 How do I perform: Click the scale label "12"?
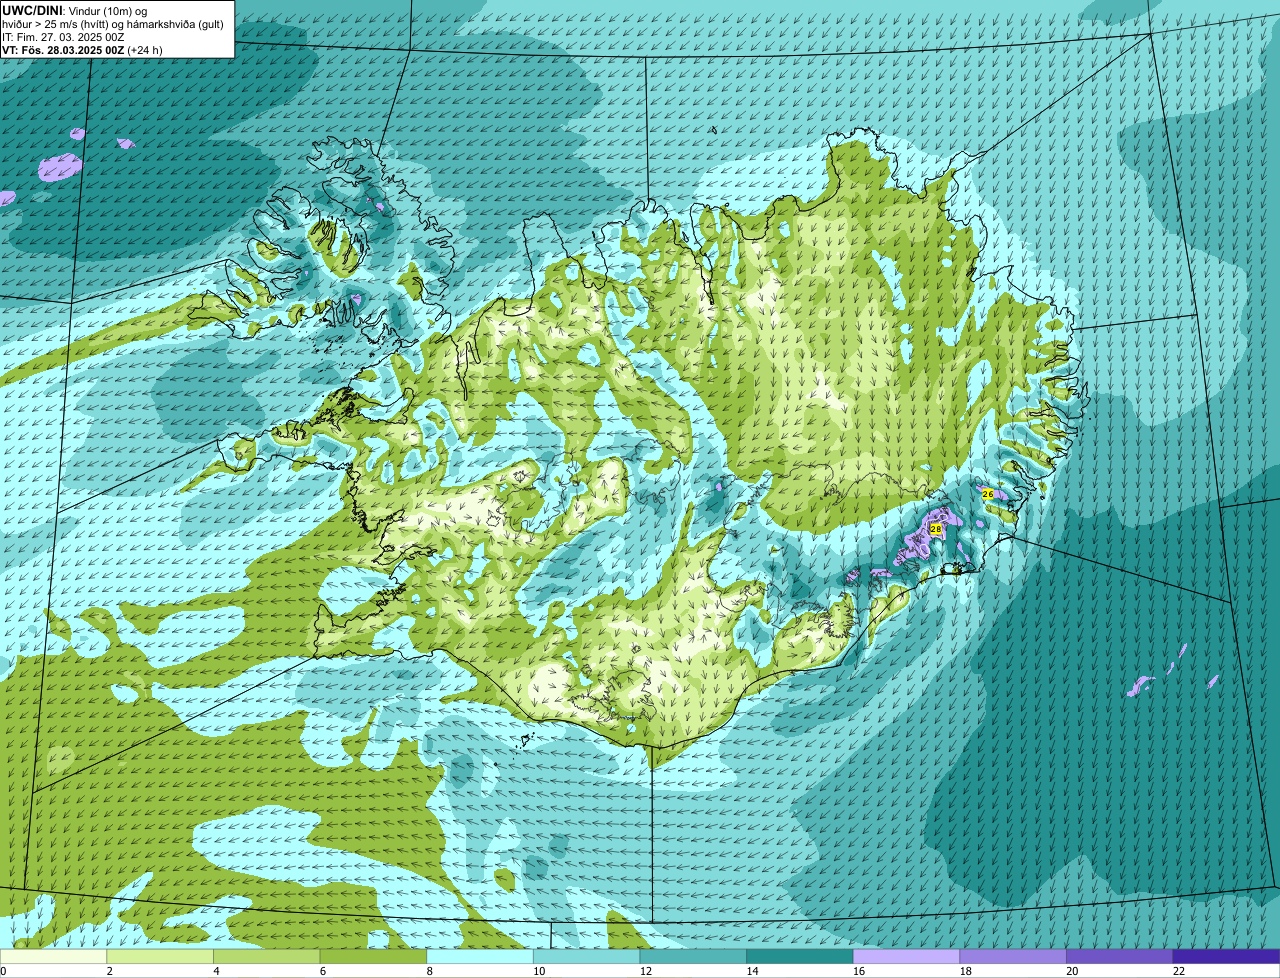pyautogui.click(x=646, y=971)
